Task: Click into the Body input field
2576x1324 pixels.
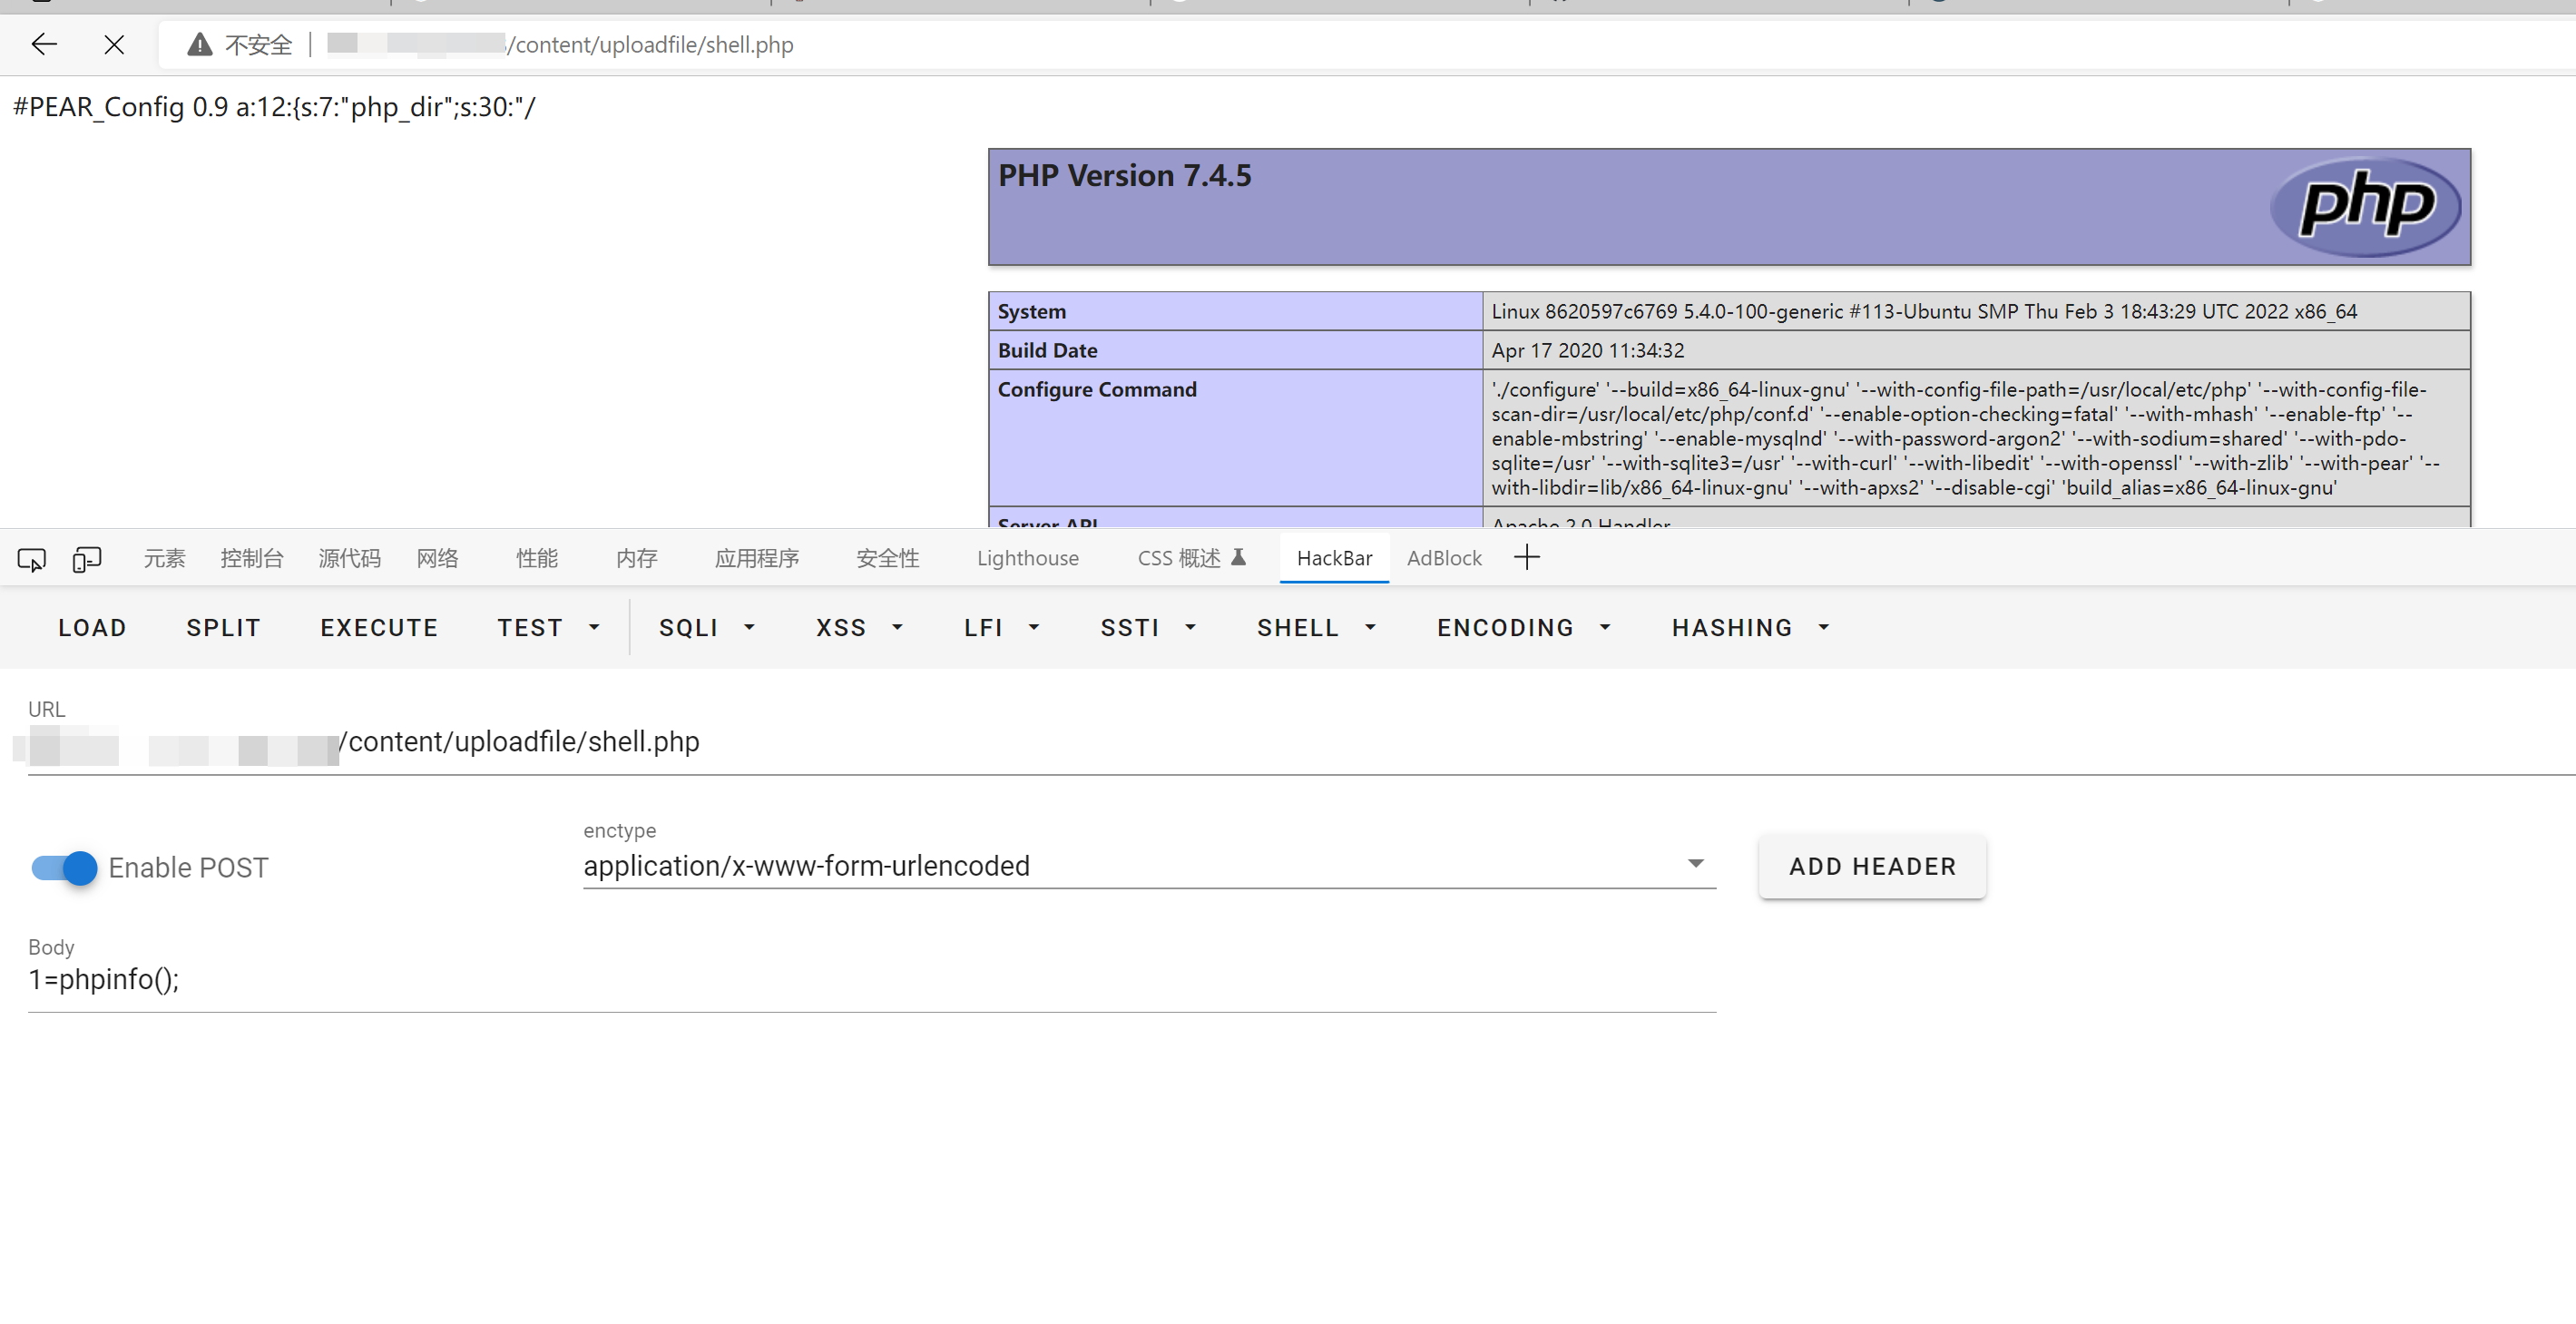Action: pyautogui.click(x=870, y=980)
